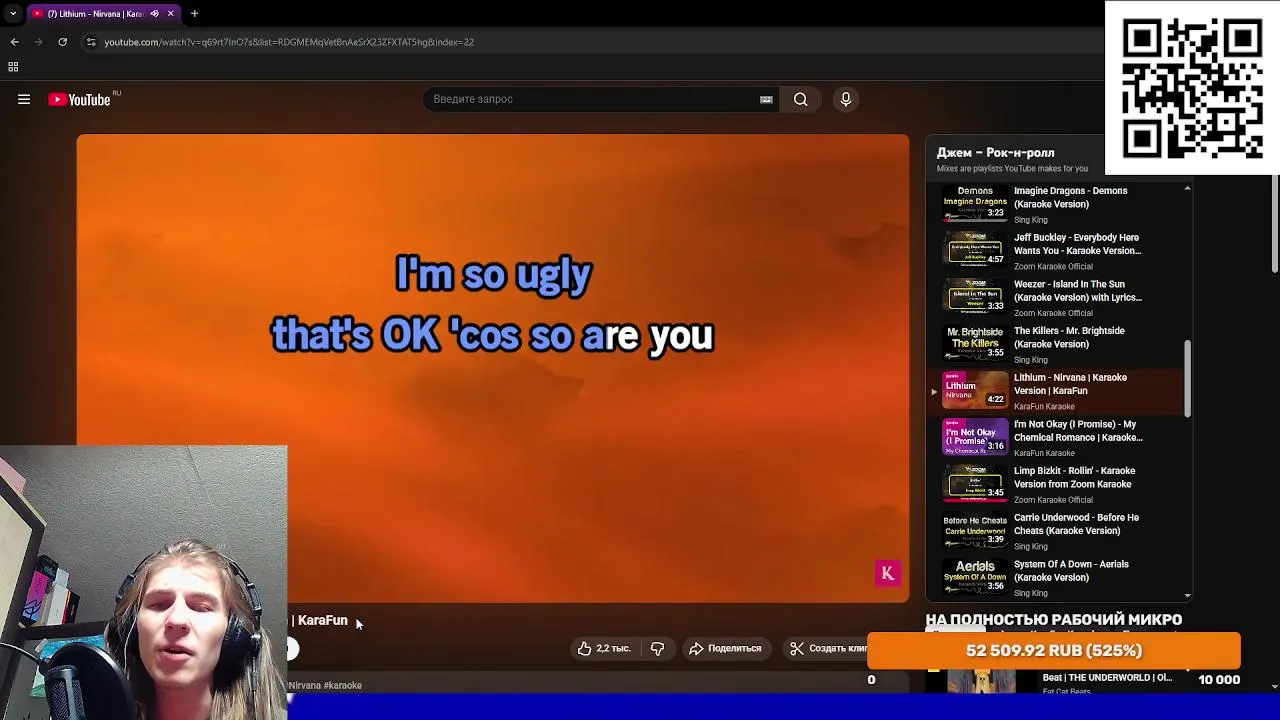Go back with the browser back arrow

point(14,42)
